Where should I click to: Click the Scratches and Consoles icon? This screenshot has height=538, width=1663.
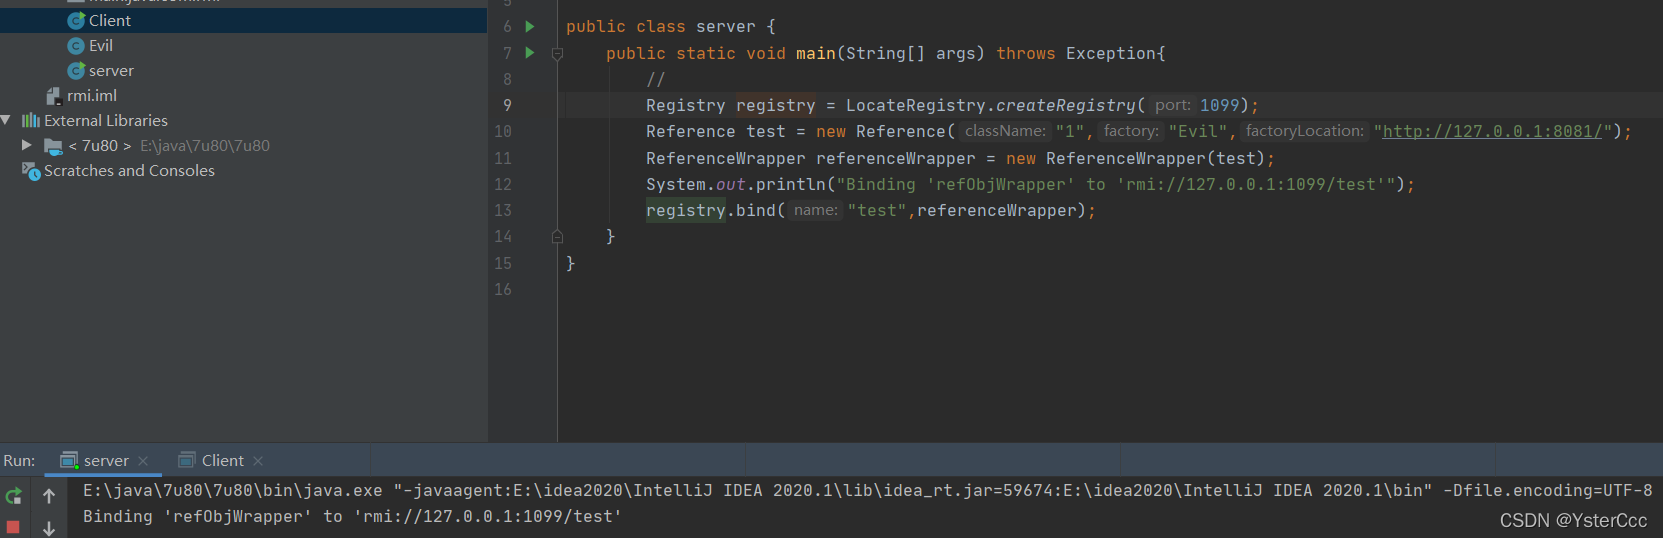(x=31, y=171)
